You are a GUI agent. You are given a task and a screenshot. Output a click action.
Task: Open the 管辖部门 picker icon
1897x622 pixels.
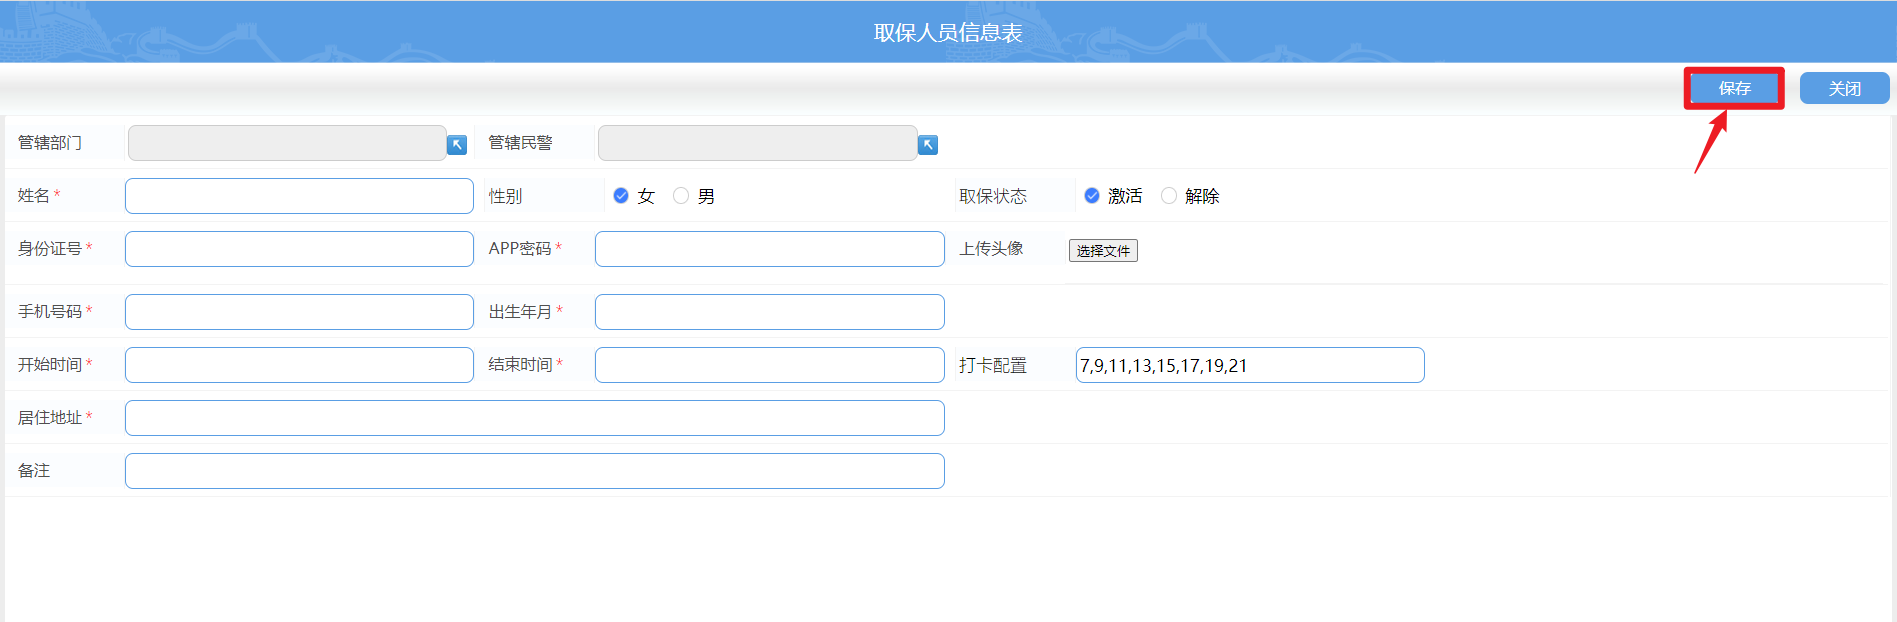tap(457, 145)
